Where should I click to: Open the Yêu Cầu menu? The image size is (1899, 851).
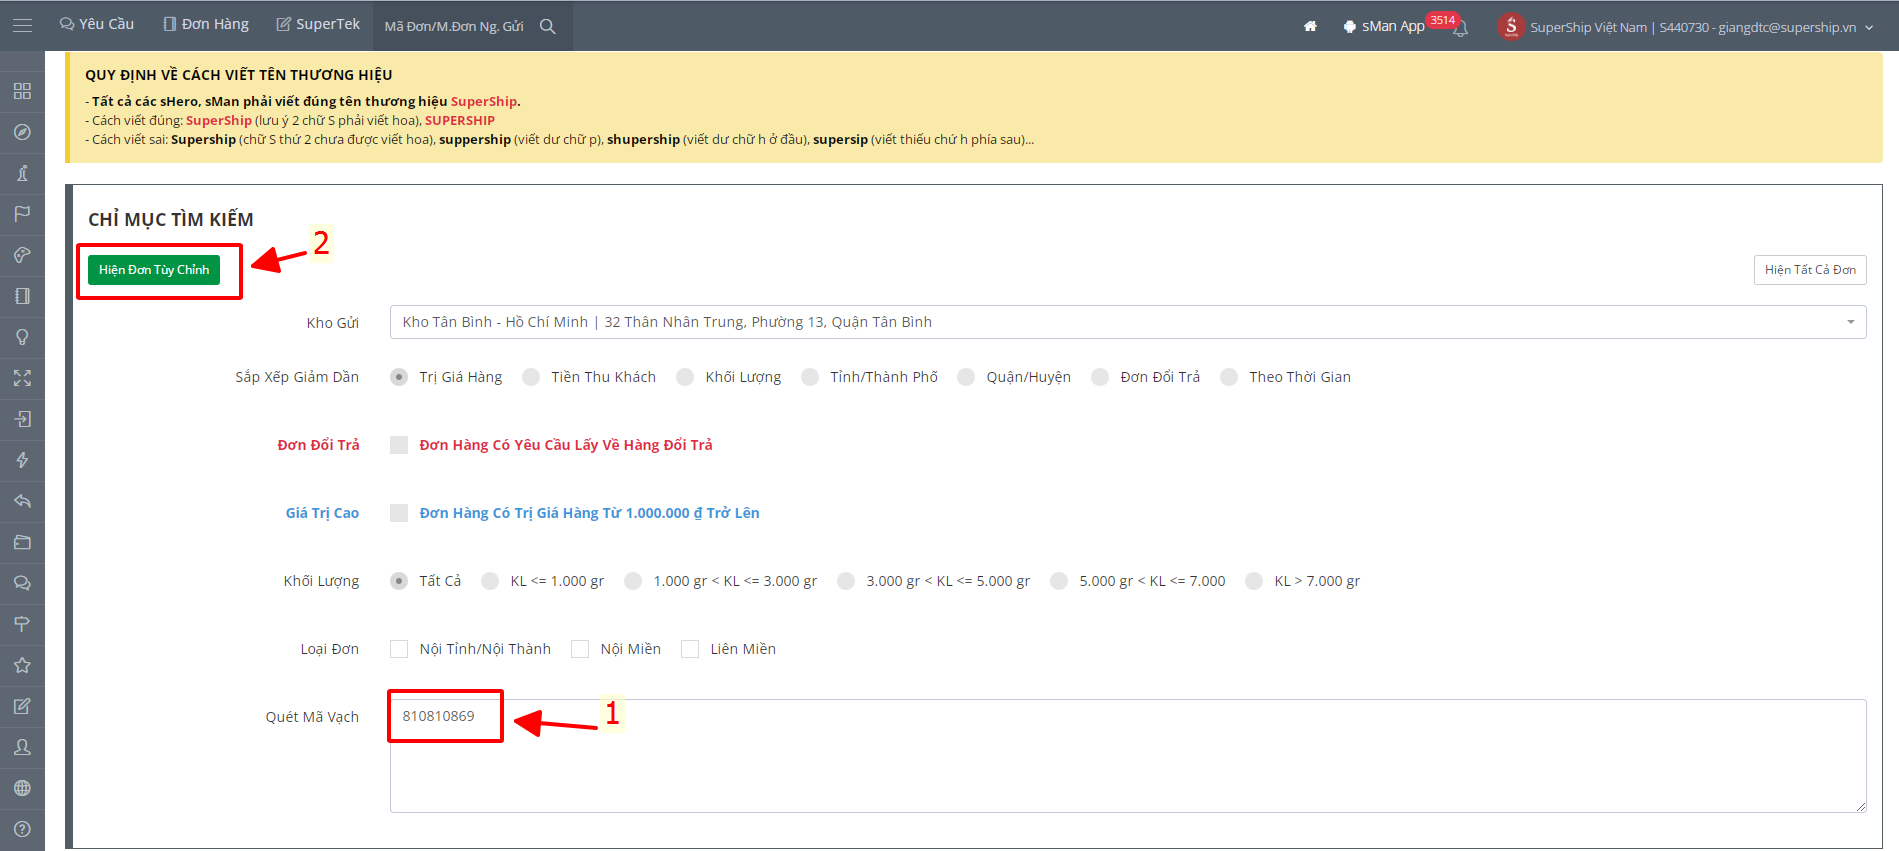(x=97, y=24)
